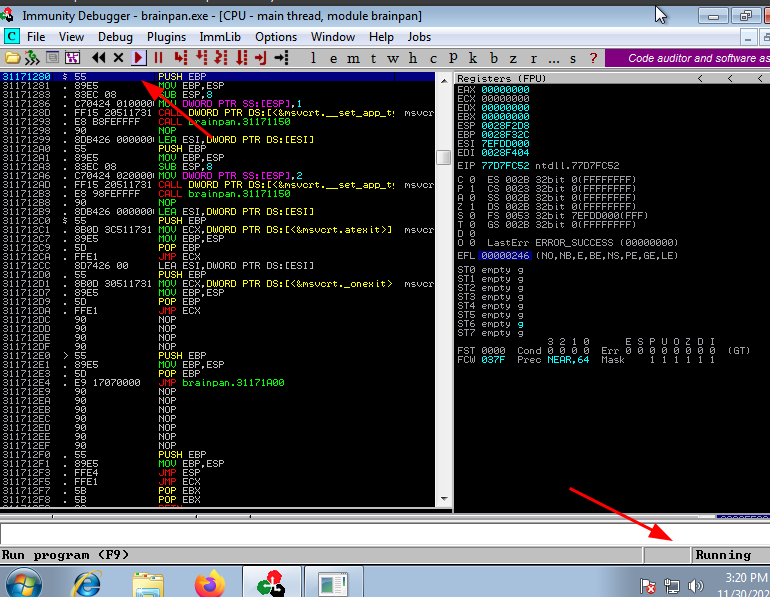Open the Help menu
Screen dimensions: 770x597
point(382,37)
